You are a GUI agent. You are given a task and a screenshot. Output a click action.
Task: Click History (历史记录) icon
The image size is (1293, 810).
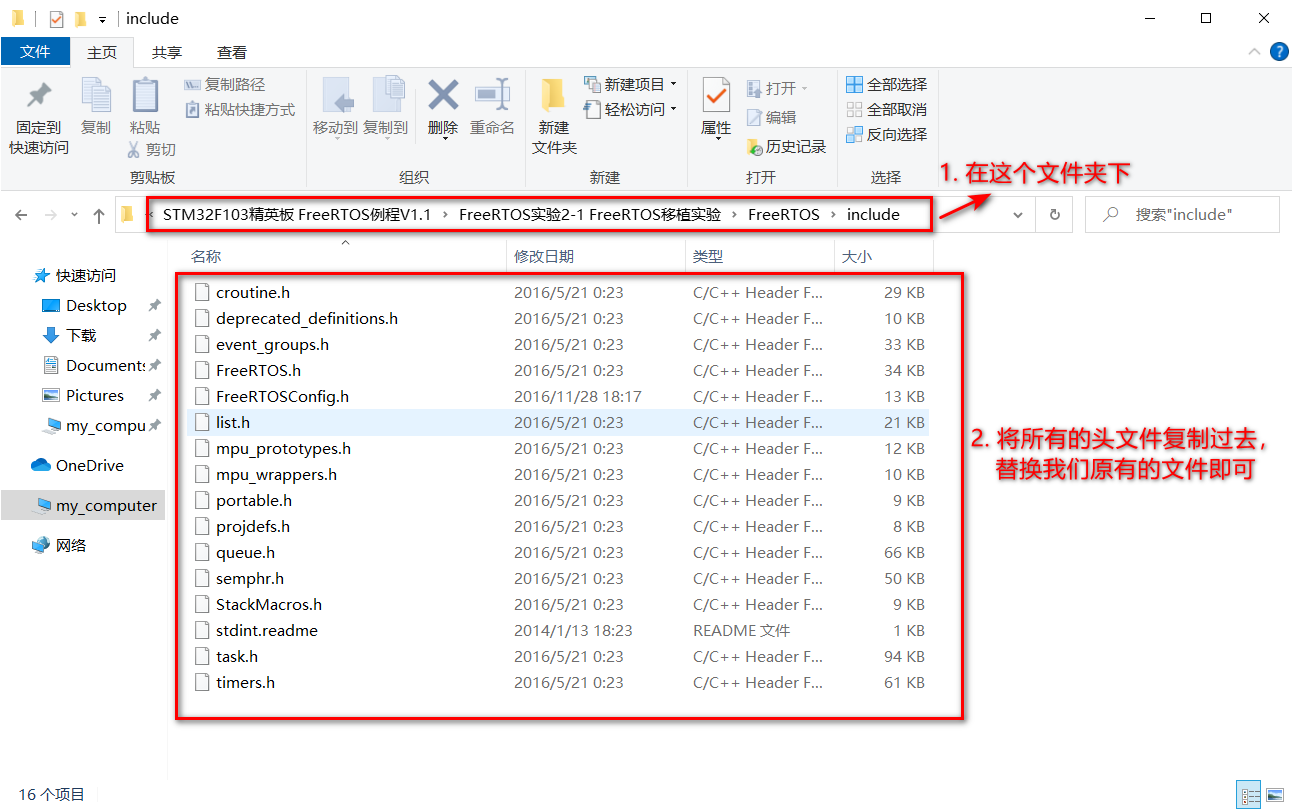coord(755,147)
